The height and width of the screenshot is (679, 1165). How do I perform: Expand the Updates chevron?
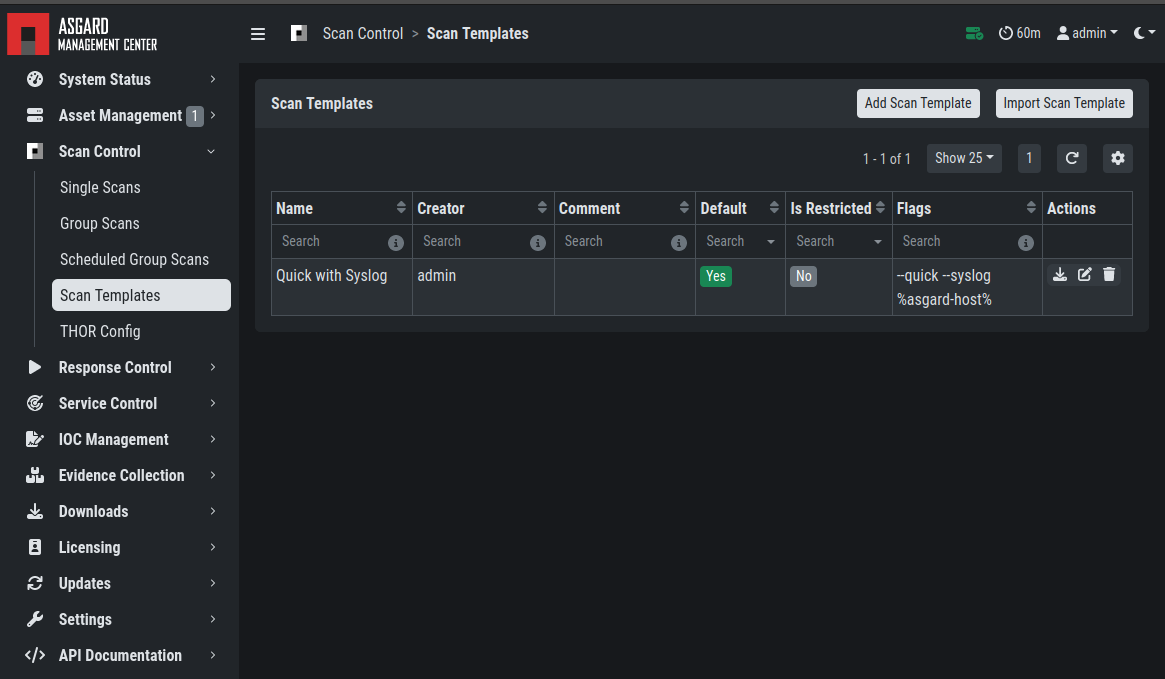(212, 583)
